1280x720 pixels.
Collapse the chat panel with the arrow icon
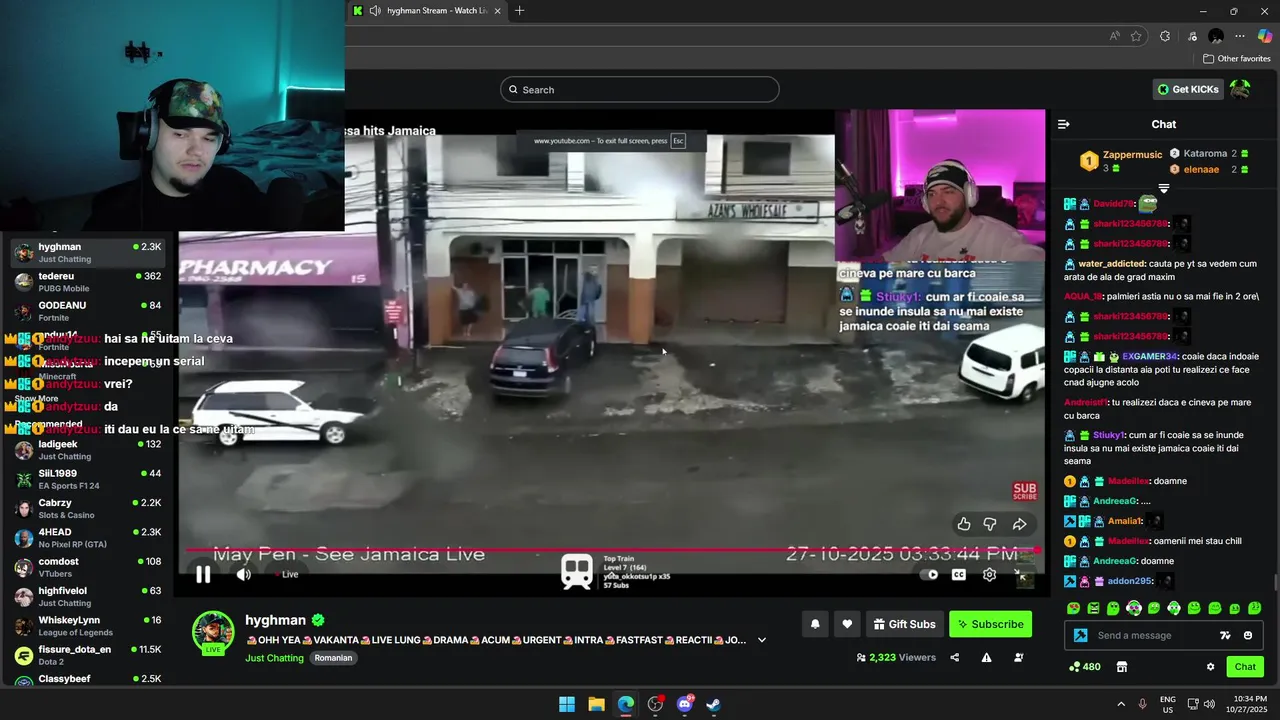1063,124
